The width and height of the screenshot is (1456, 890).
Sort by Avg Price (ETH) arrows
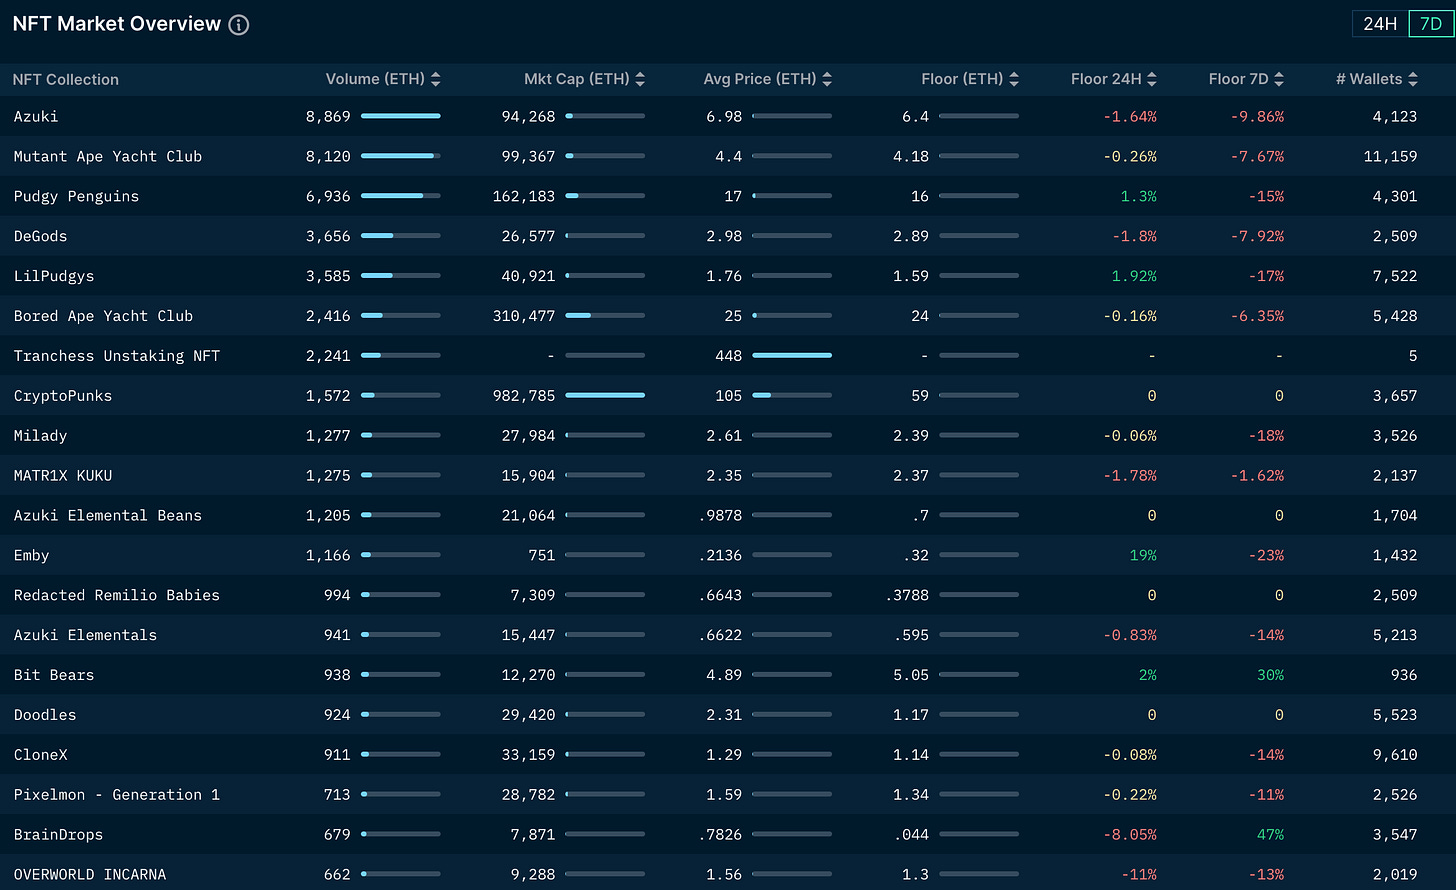coord(827,79)
